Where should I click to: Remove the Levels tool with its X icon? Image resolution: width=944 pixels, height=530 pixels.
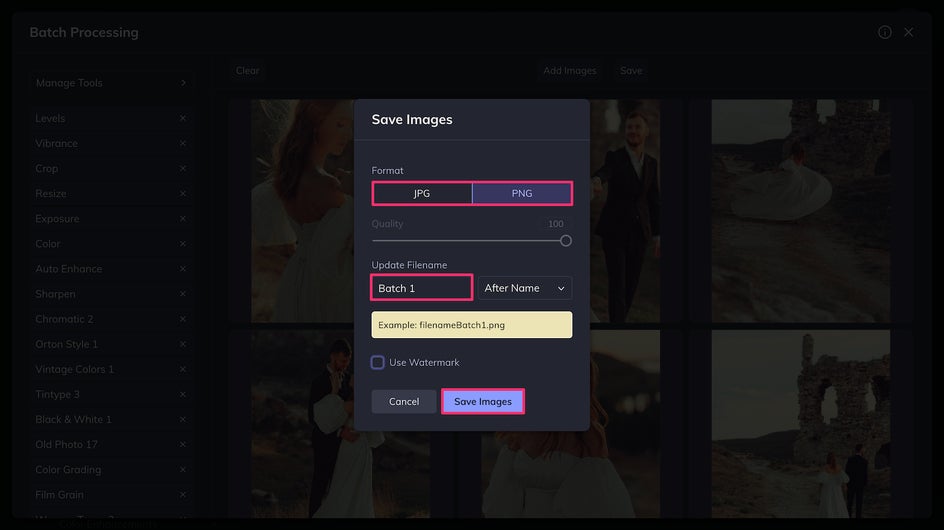tap(182, 119)
